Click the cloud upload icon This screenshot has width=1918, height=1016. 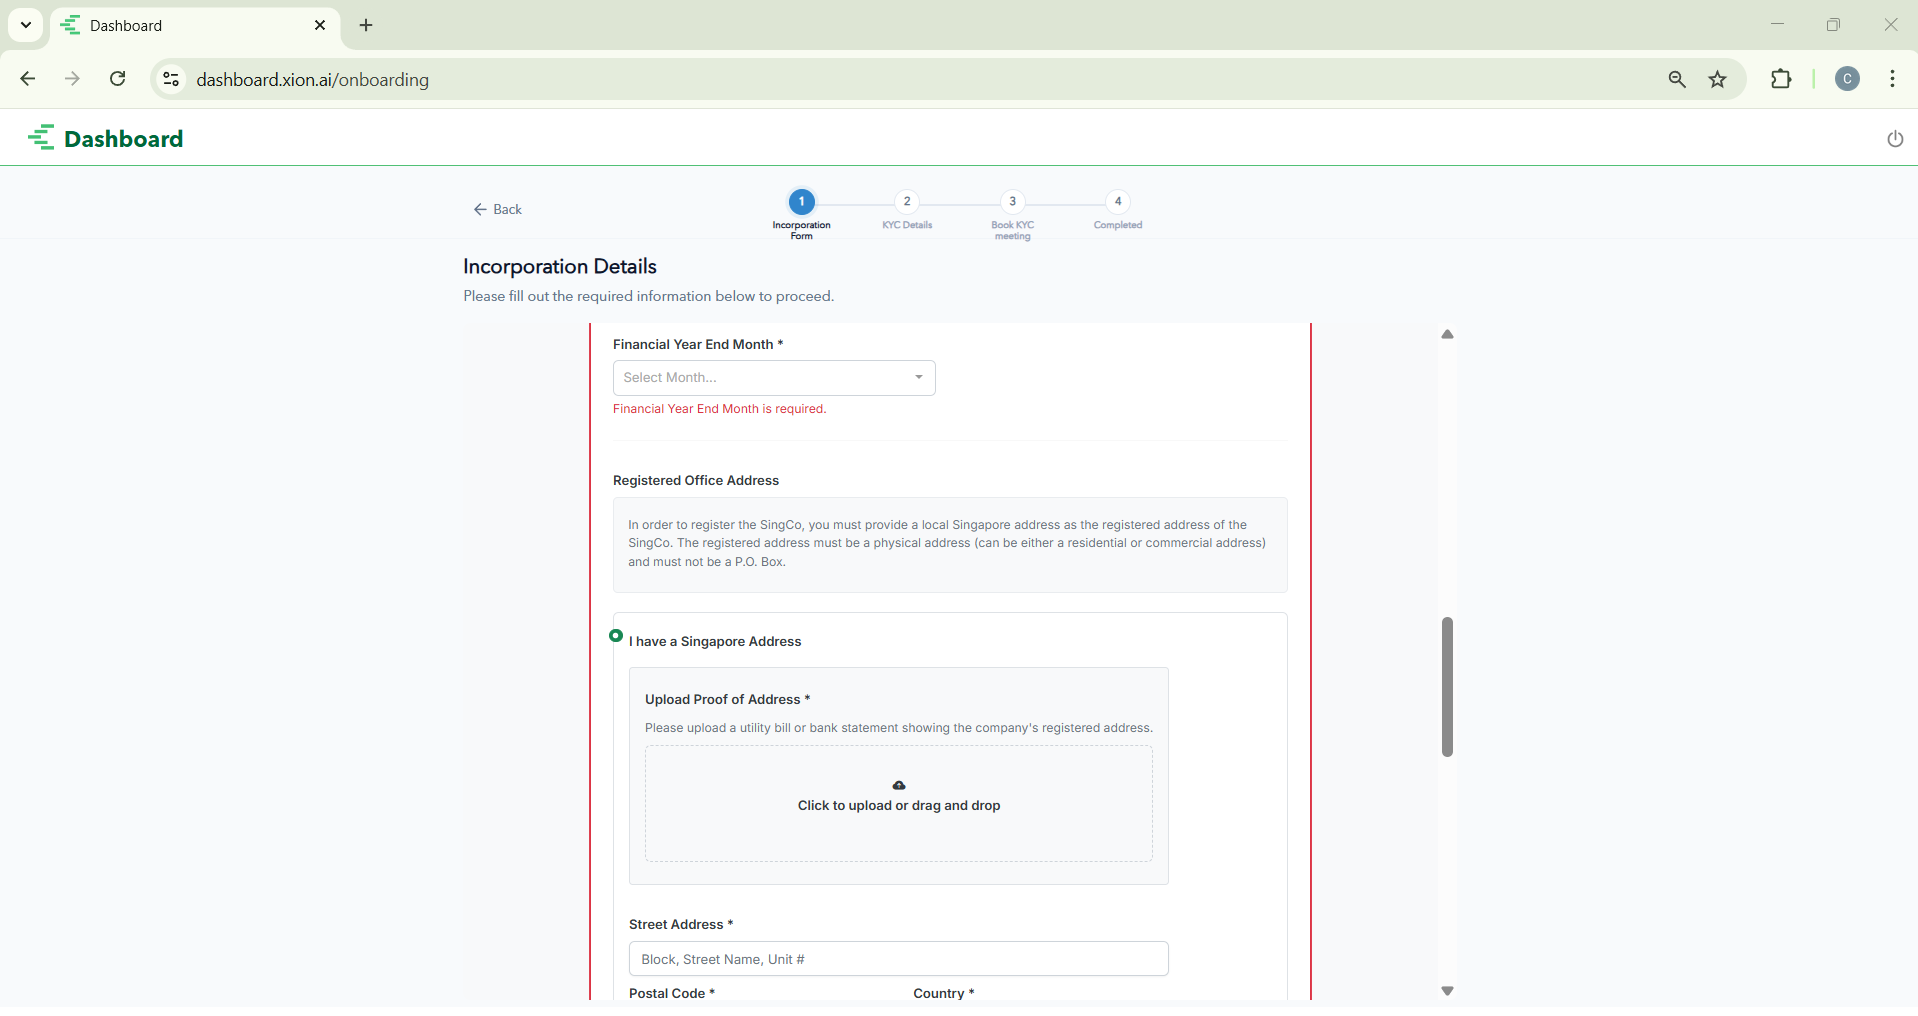[x=898, y=785]
